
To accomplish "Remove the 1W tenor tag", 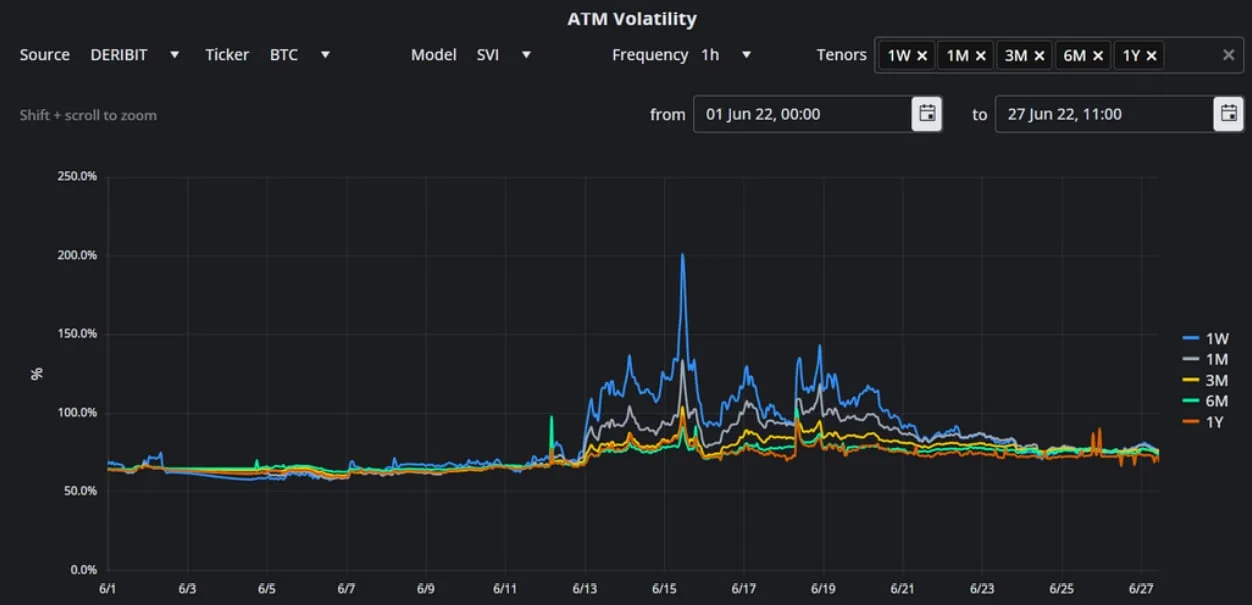I will click(x=922, y=56).
